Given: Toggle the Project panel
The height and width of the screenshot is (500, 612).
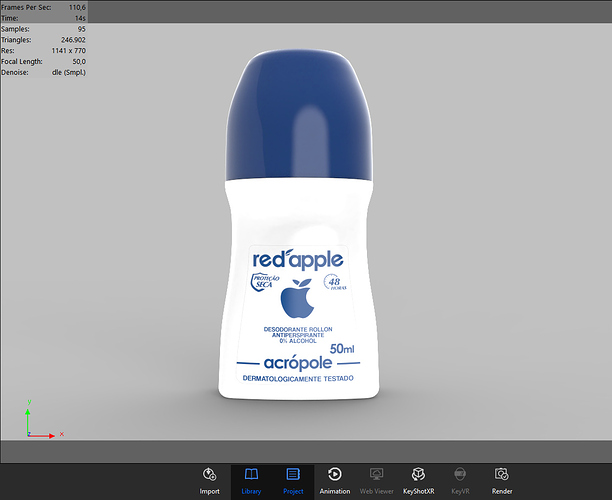Looking at the screenshot, I should coord(293,481).
